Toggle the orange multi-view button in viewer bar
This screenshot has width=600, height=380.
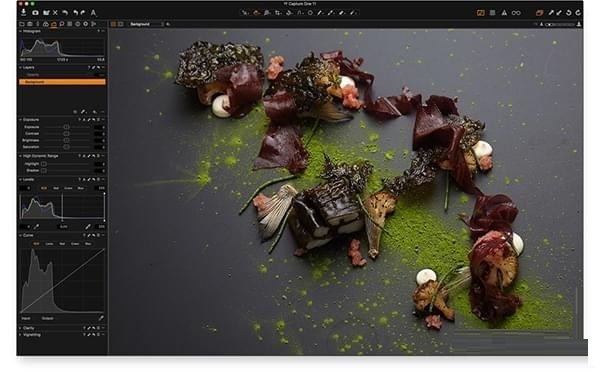[114, 24]
